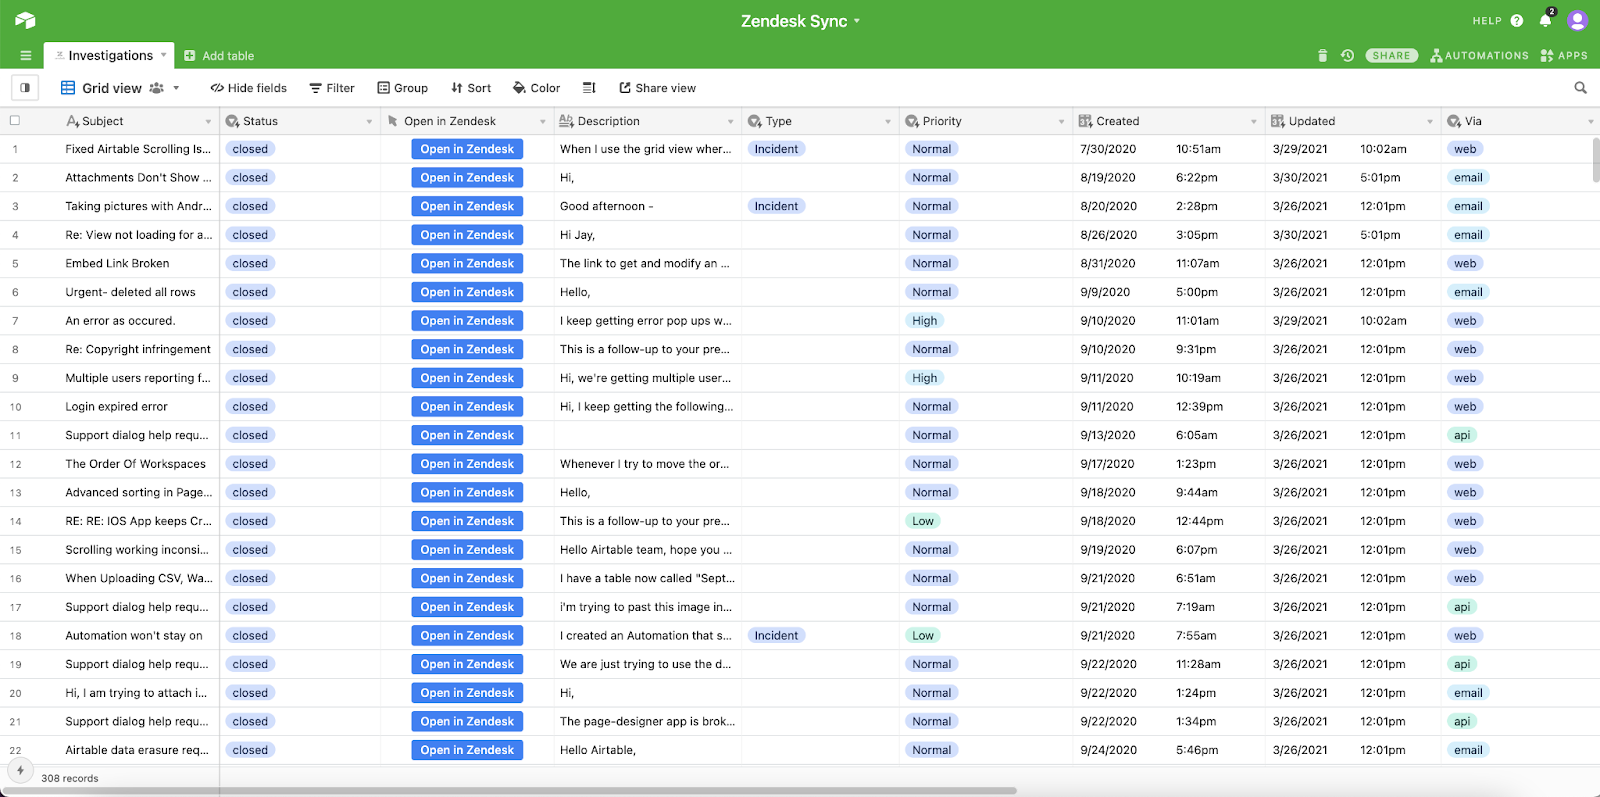Select the Low priority tag in row 14
The image size is (1600, 797).
point(923,521)
